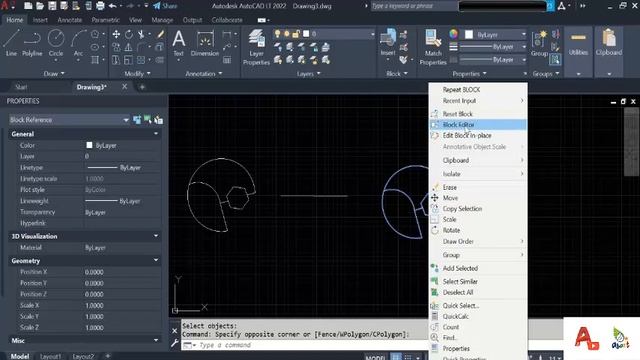The height and width of the screenshot is (360, 640).
Task: Expand the Annotation panel dropdown
Action: click(204, 73)
